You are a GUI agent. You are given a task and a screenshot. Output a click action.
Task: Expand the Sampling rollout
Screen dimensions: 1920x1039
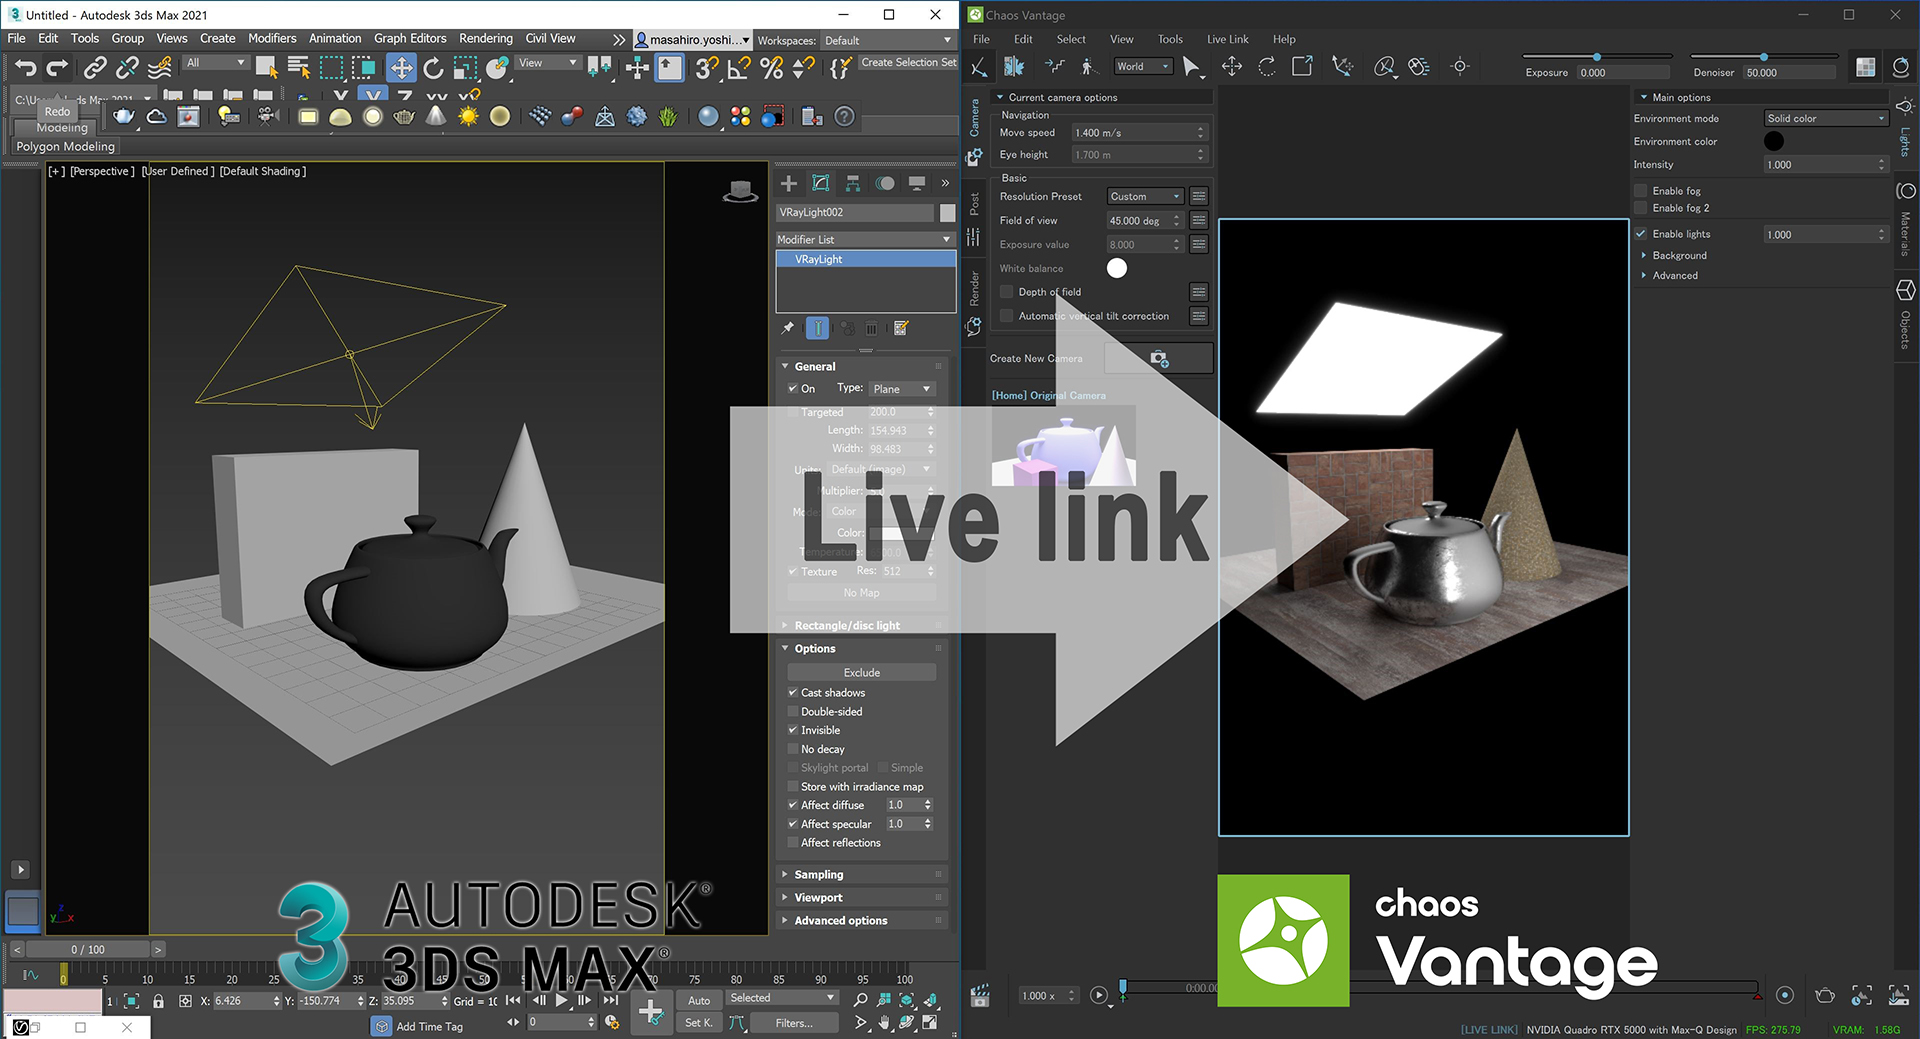pyautogui.click(x=862, y=874)
